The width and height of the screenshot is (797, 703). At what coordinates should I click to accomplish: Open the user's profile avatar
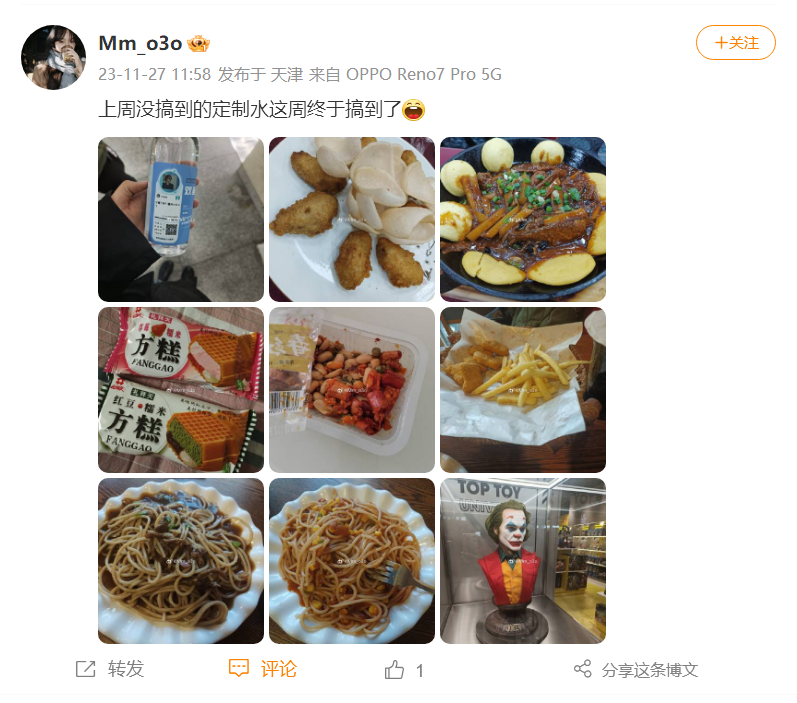click(x=53, y=57)
